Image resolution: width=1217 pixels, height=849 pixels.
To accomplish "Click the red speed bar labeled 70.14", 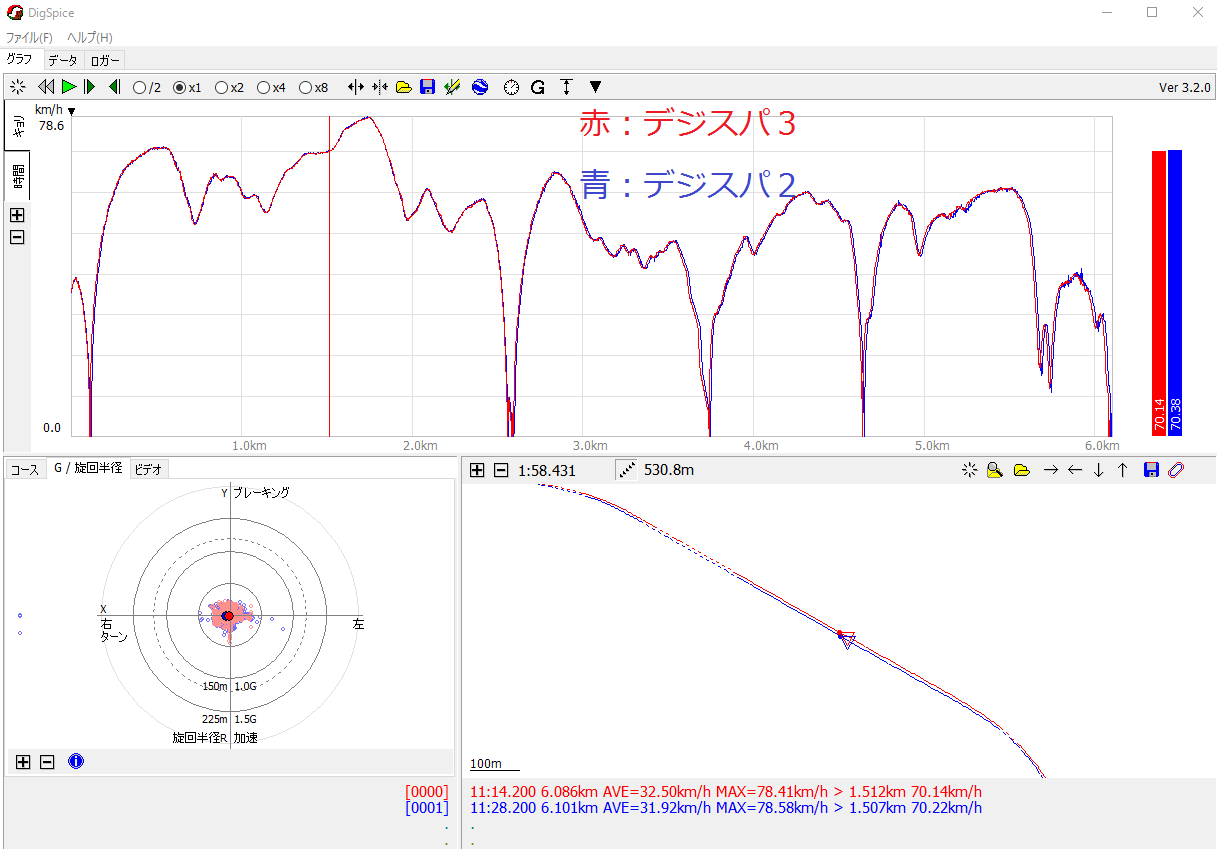I will pos(1158,293).
